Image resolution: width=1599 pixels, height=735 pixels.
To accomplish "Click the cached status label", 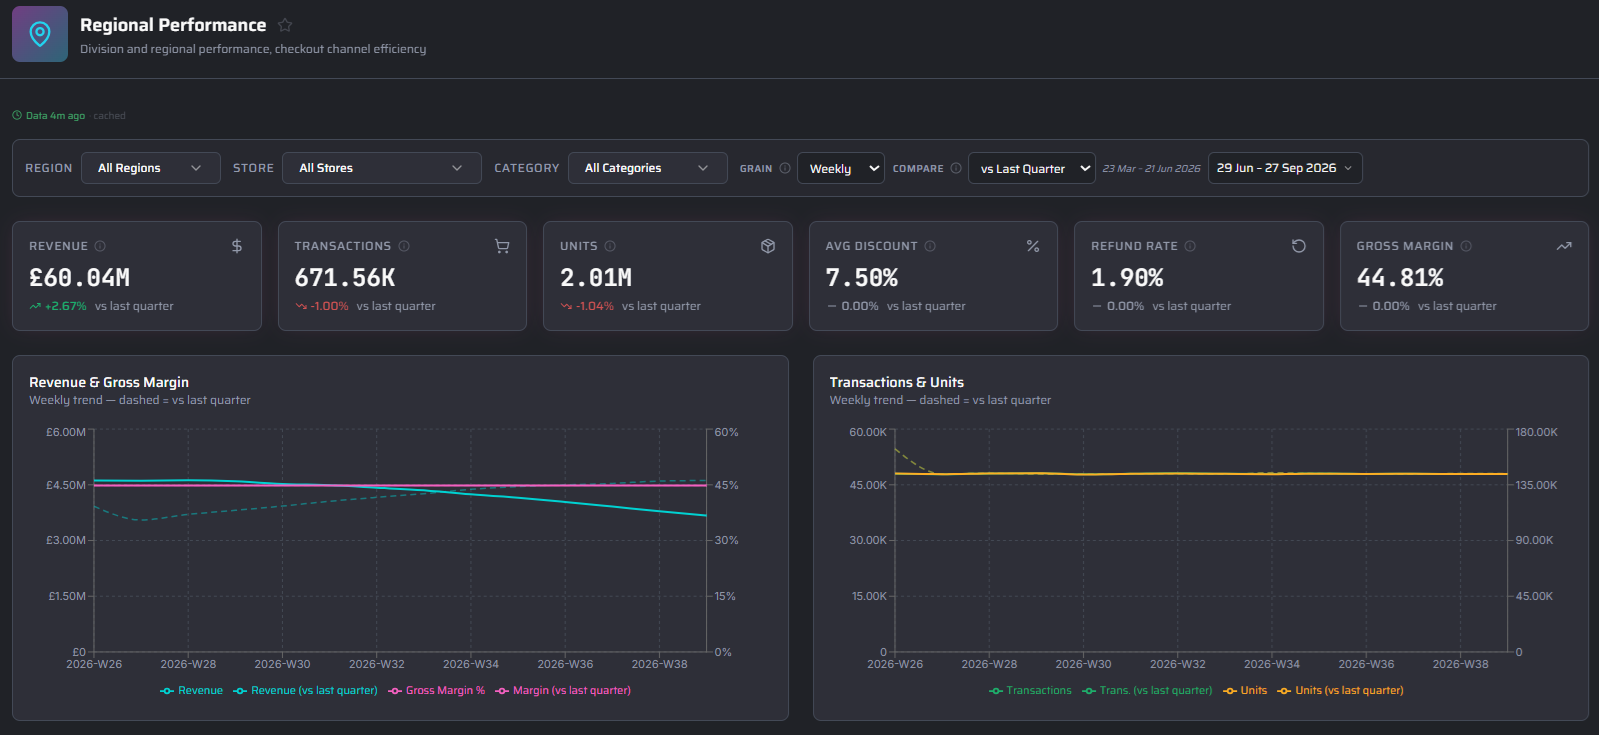I will coord(110,116).
